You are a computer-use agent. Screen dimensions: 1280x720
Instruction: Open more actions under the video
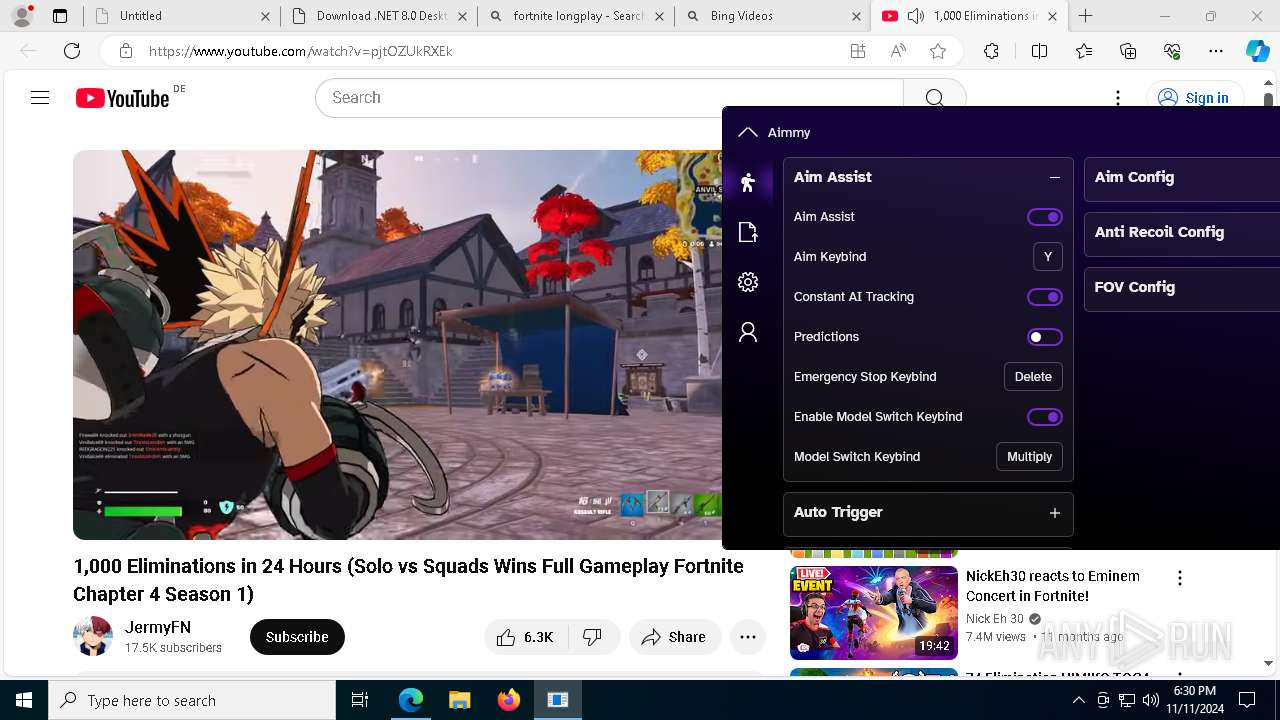[747, 637]
